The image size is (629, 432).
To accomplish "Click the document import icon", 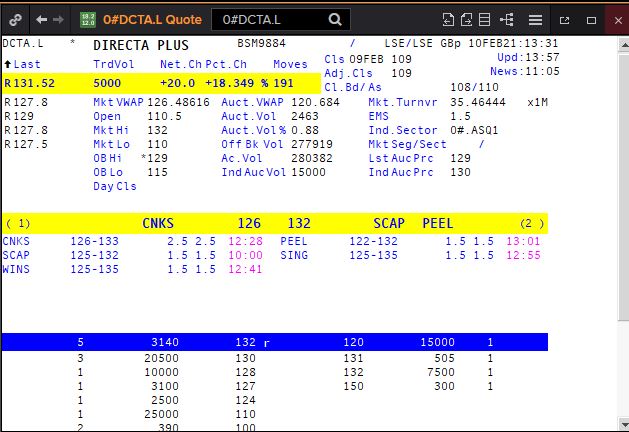I will (448, 19).
